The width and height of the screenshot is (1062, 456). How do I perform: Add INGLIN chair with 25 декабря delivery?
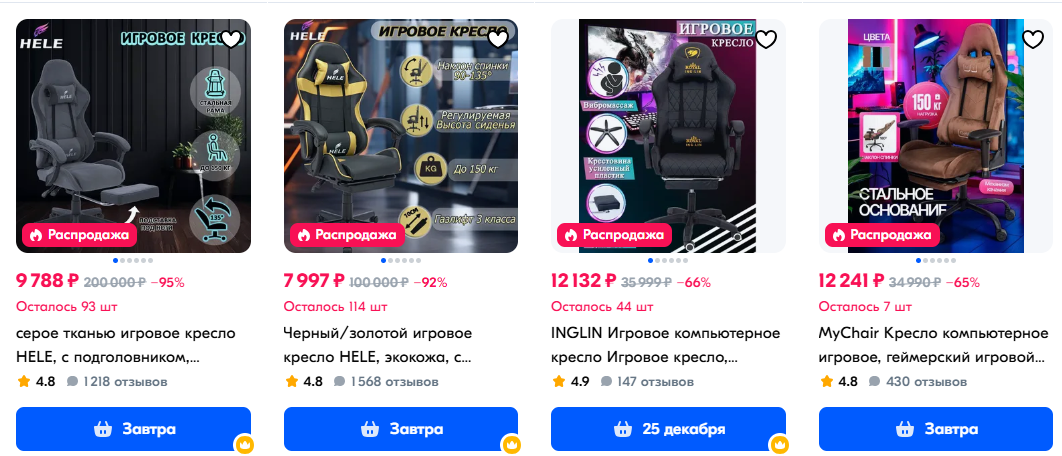668,429
